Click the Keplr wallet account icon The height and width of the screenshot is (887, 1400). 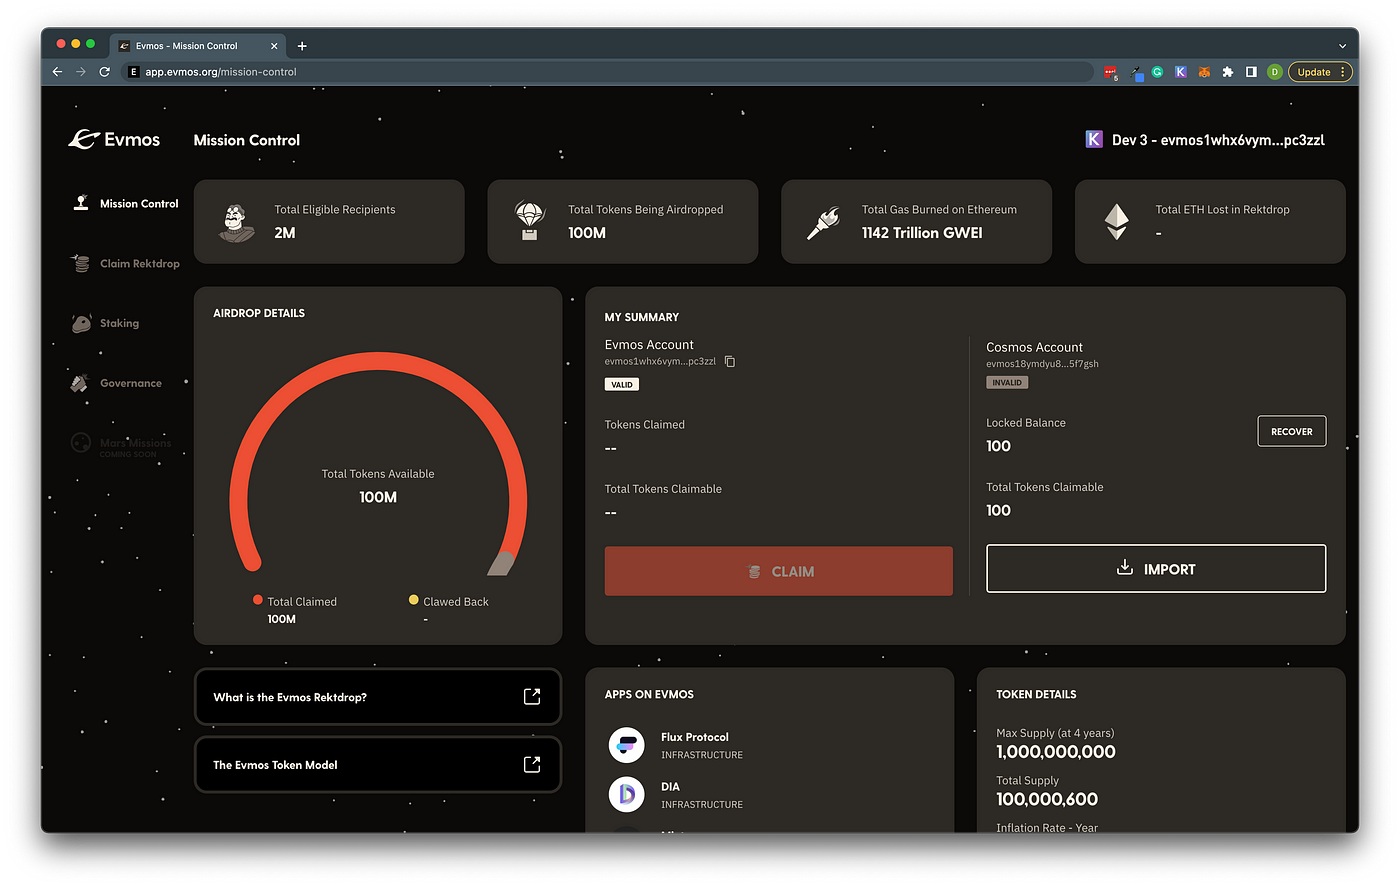(1094, 140)
